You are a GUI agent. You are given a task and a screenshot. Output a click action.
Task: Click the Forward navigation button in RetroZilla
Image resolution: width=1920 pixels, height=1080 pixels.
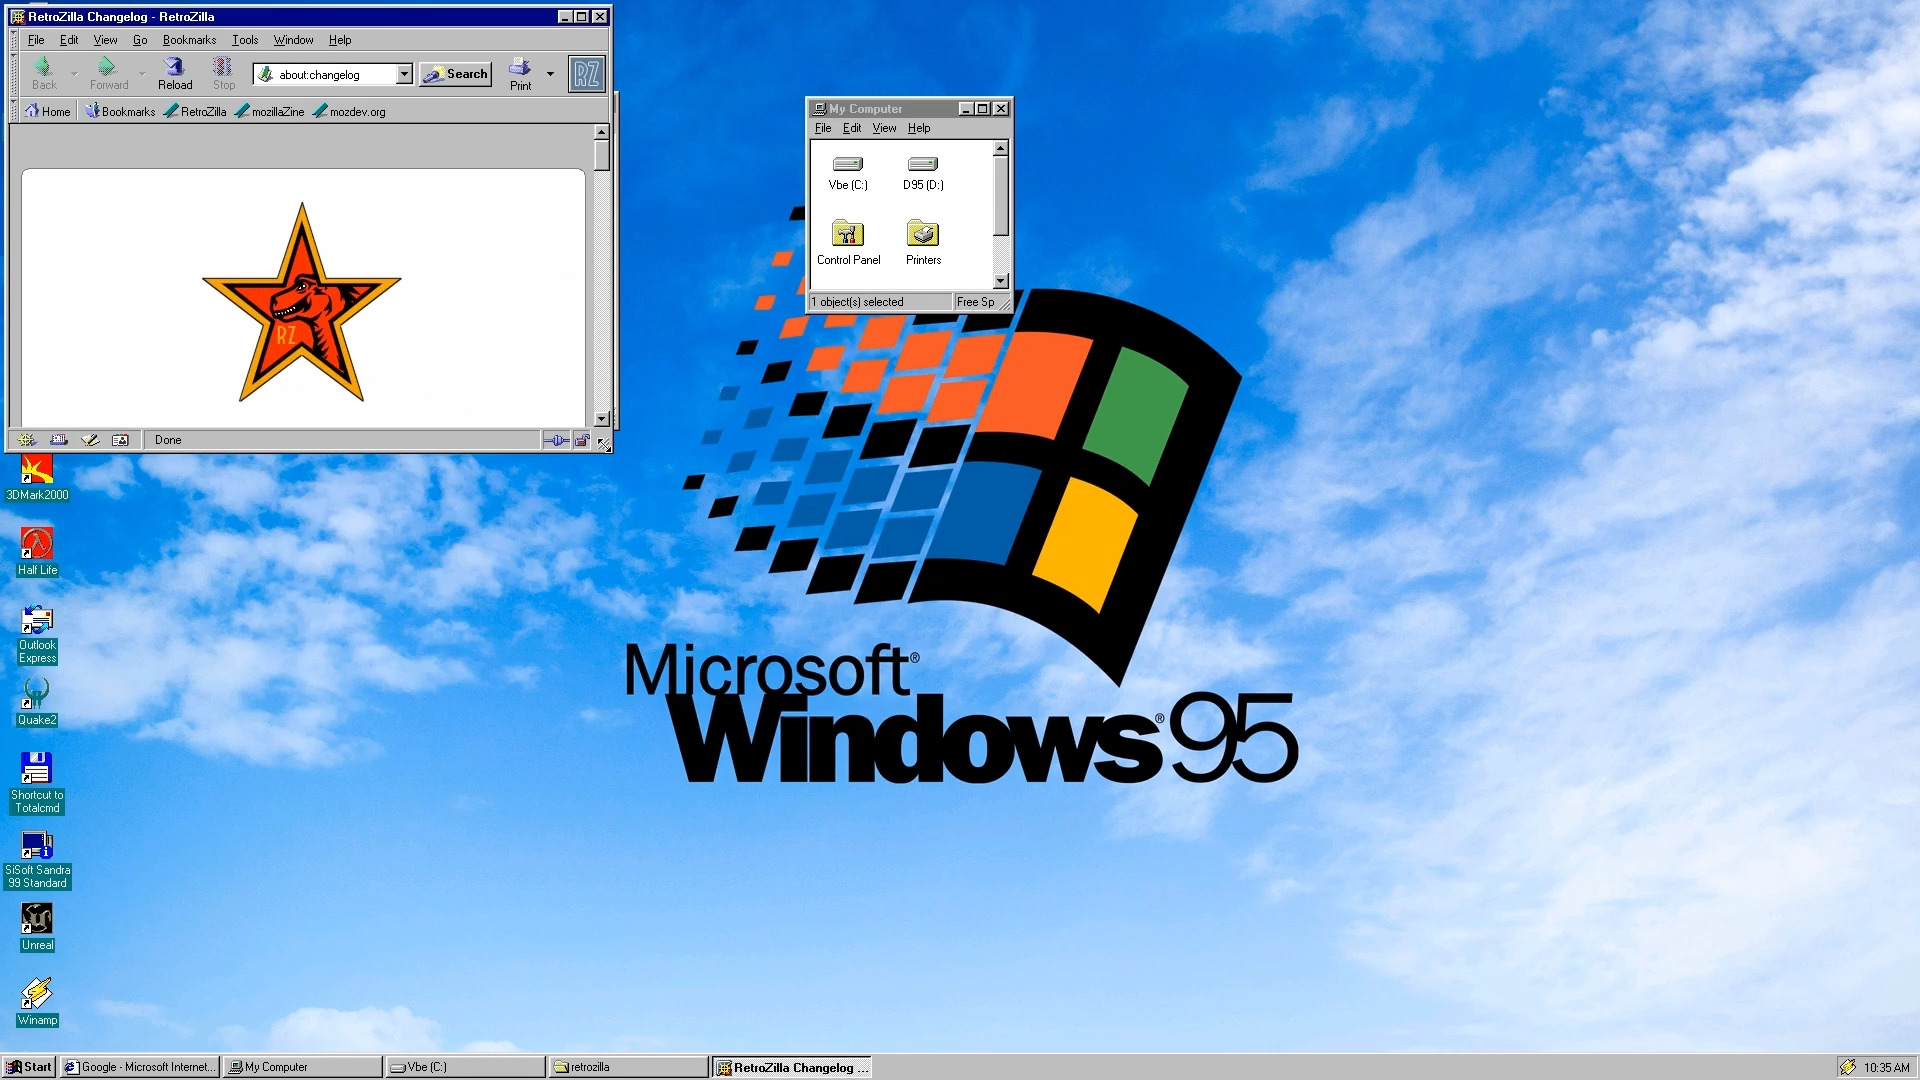click(x=108, y=73)
